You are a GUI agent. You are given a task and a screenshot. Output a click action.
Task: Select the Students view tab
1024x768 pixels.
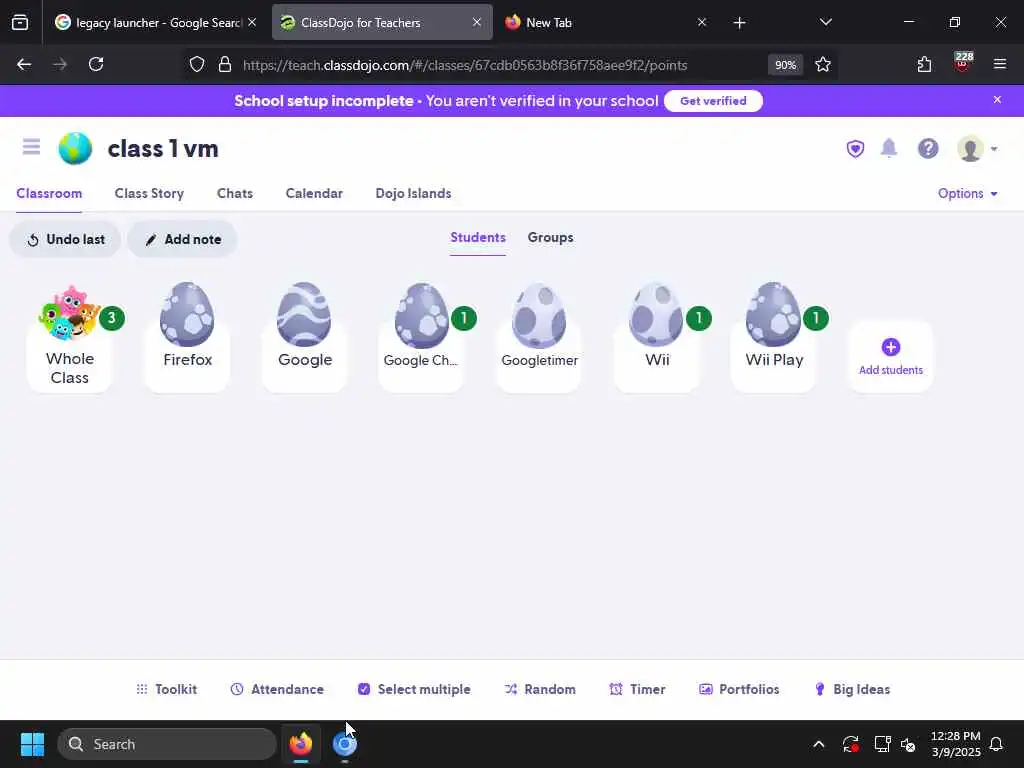point(478,238)
